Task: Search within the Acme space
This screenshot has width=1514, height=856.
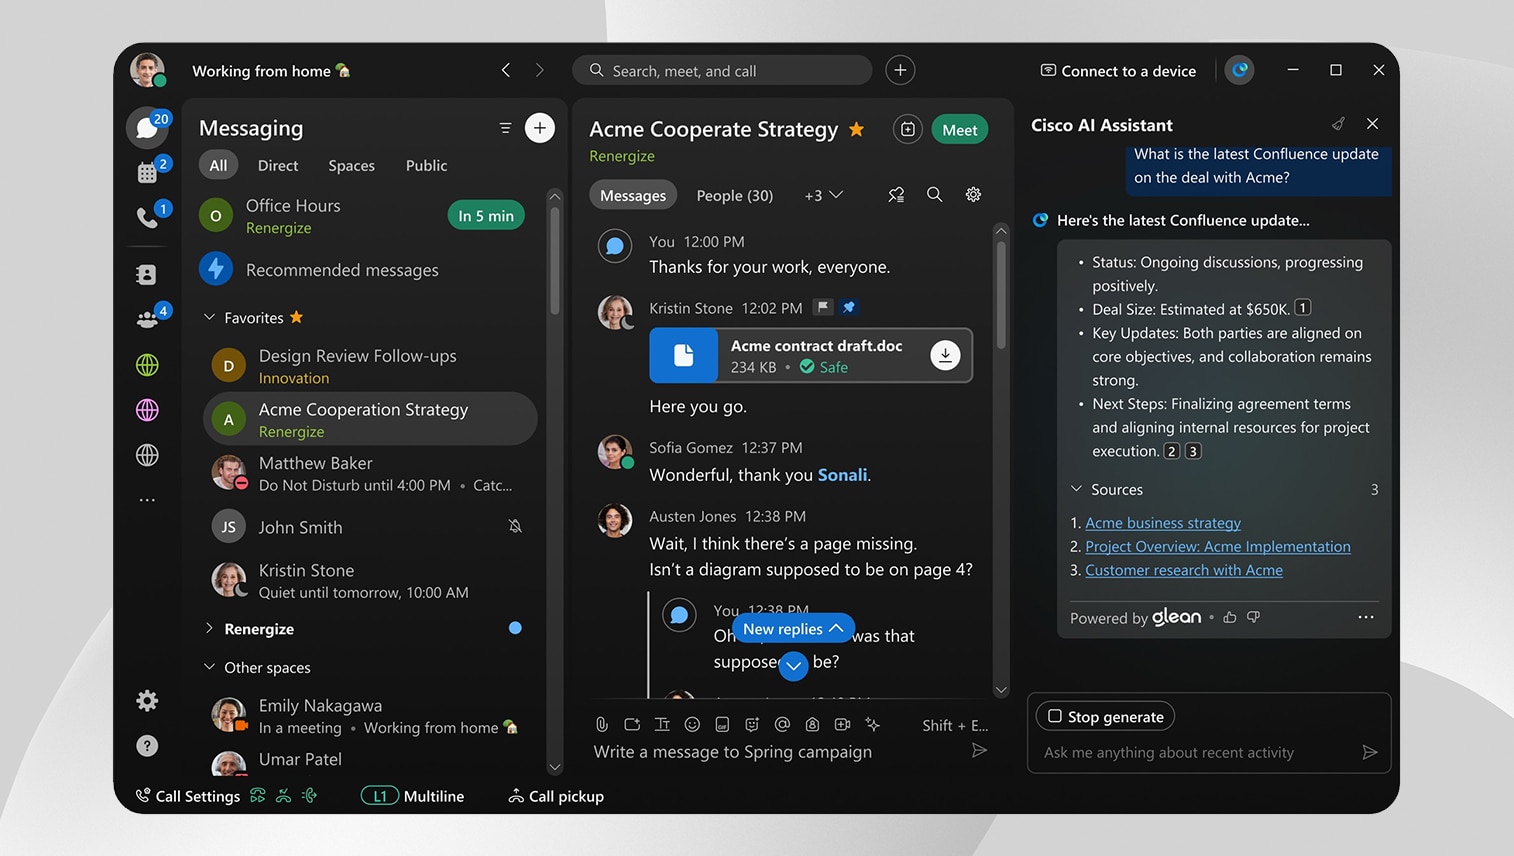Action: click(x=934, y=195)
